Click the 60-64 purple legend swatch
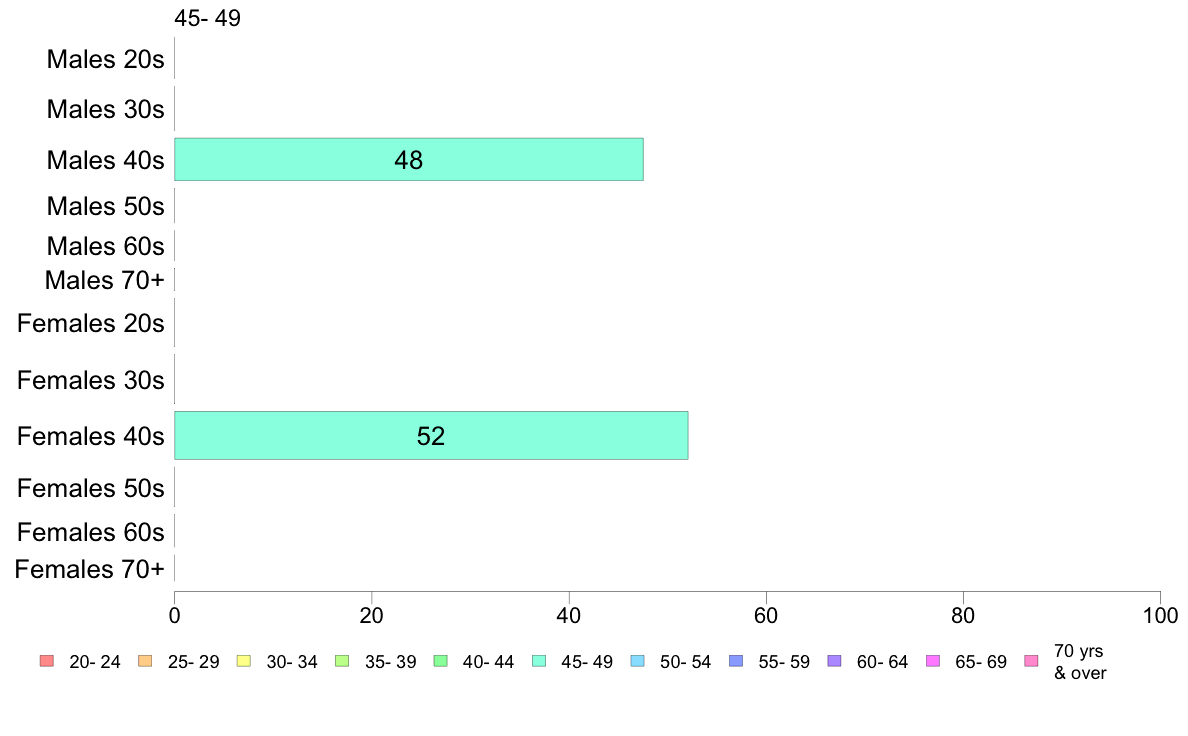The image size is (1188, 736). click(x=834, y=661)
